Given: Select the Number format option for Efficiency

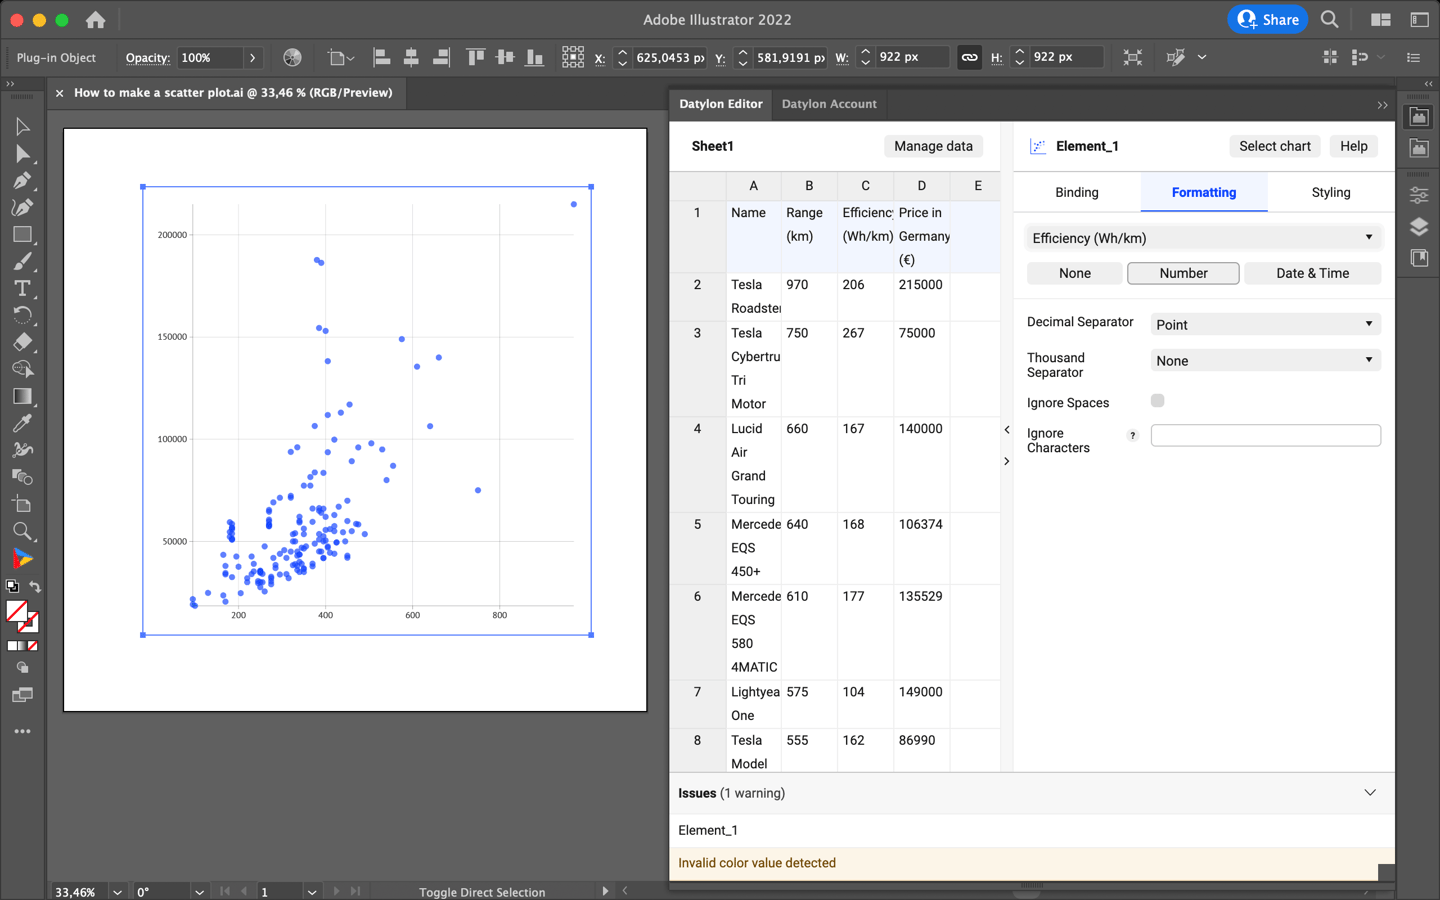Looking at the screenshot, I should pos(1183,272).
